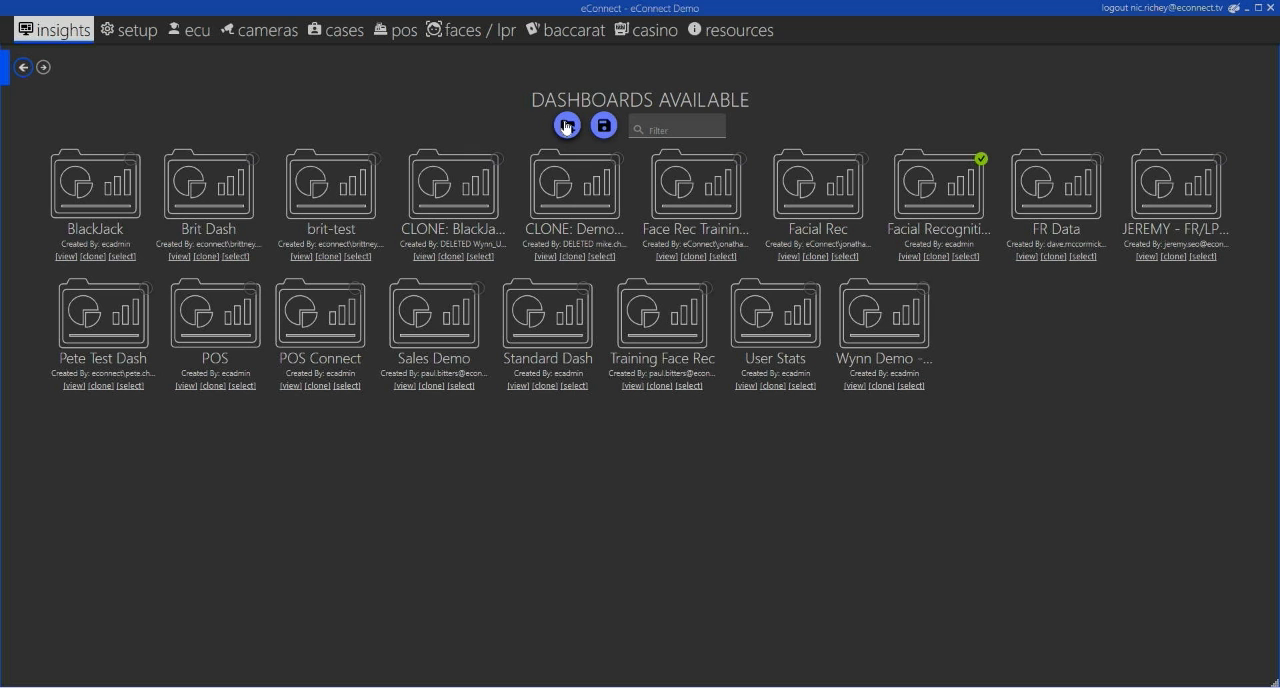Open the Facial Rec dashboard icon
The width and height of the screenshot is (1280, 688).
click(818, 184)
